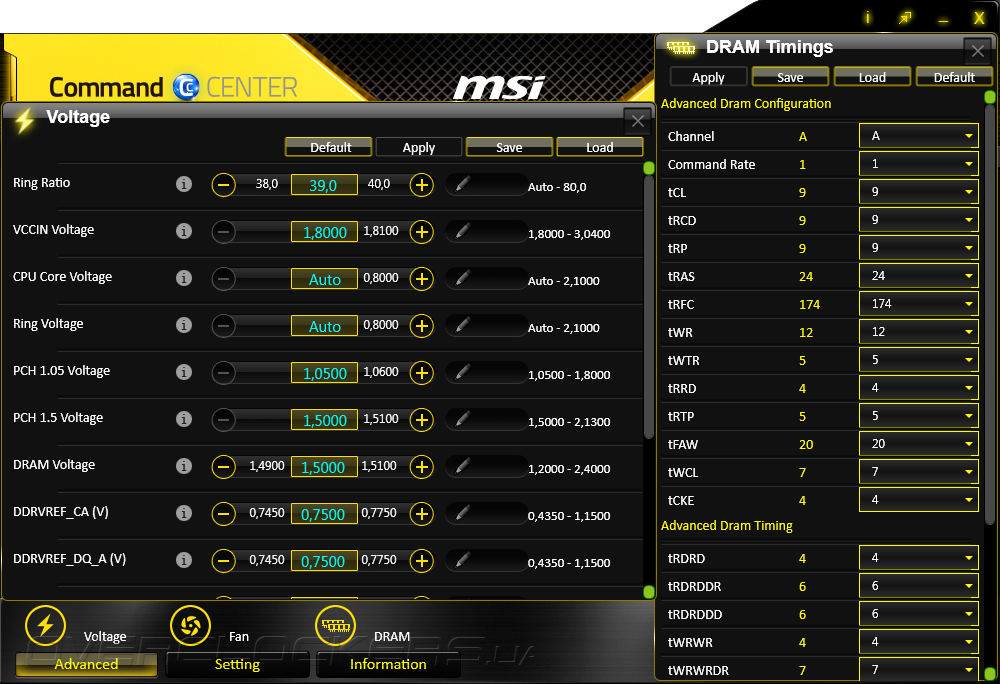Screen dimensions: 1000x684
Task: Edit Ring Ratio with pencil icon
Action: [x=463, y=184]
